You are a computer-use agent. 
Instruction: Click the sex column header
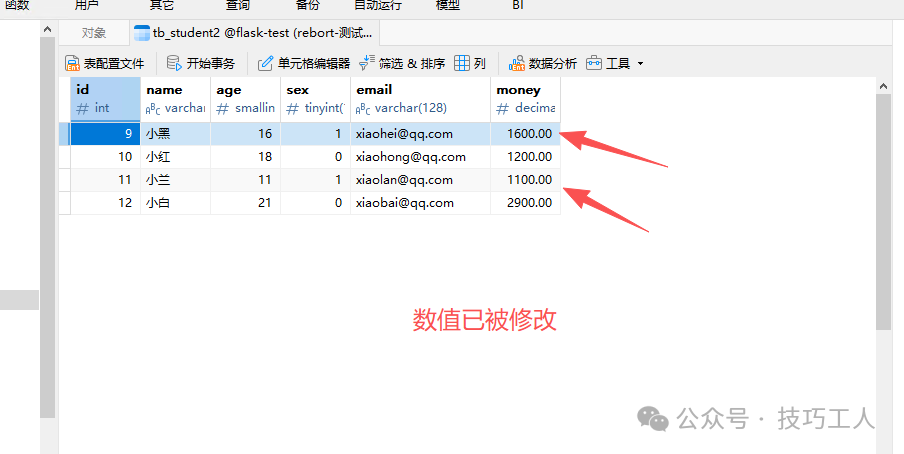[315, 99]
